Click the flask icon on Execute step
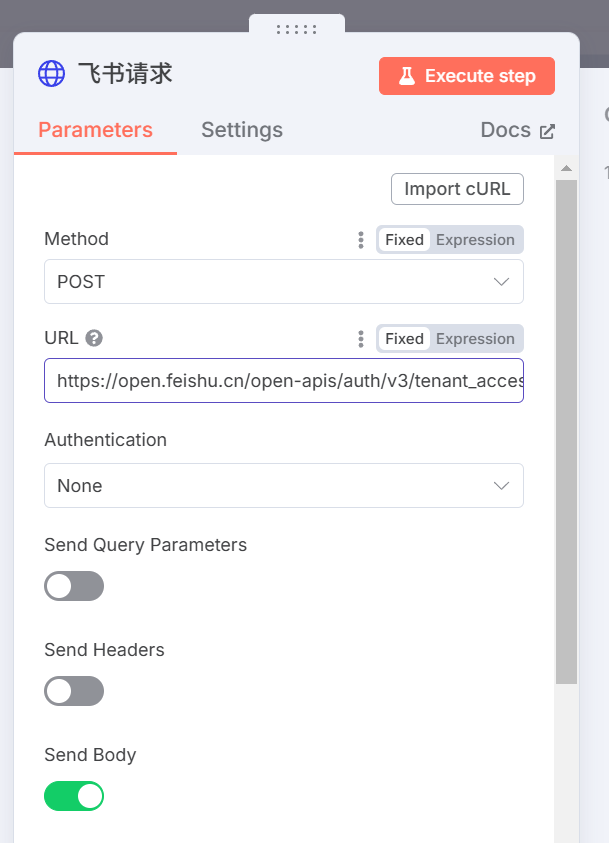Viewport: 609px width, 843px height. tap(407, 76)
